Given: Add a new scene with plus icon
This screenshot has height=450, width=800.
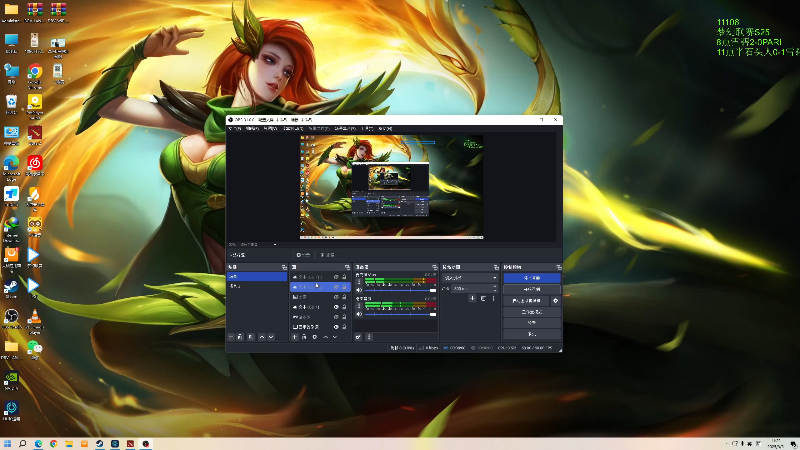Looking at the screenshot, I should (x=231, y=337).
